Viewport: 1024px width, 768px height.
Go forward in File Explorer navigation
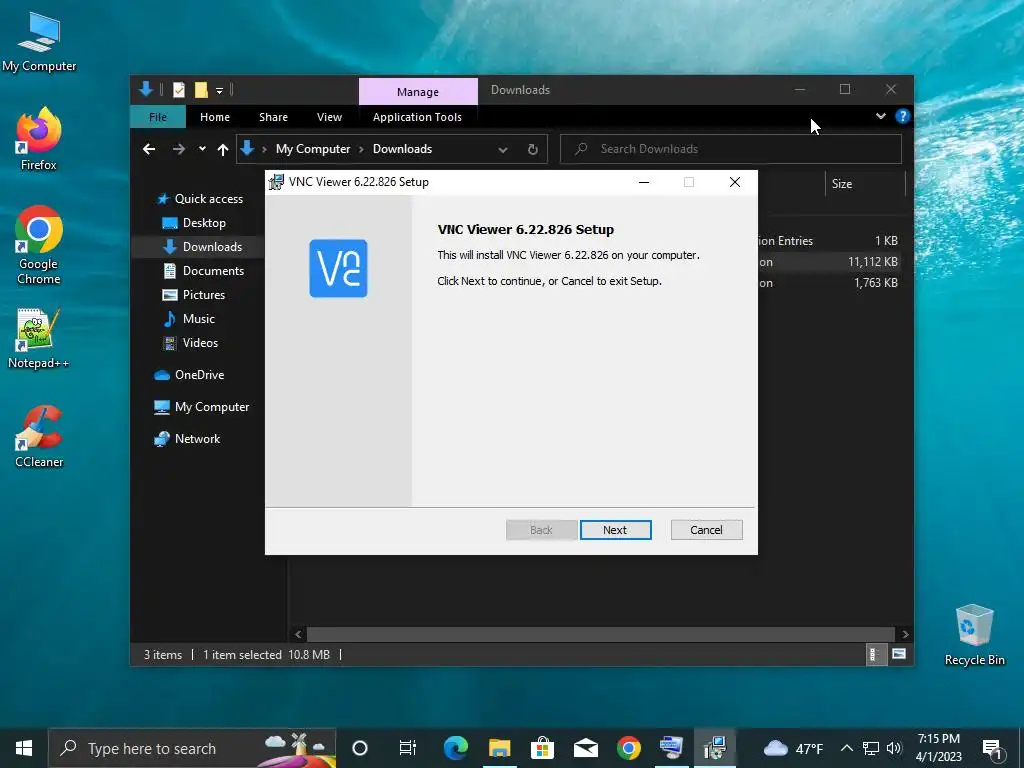(x=178, y=150)
